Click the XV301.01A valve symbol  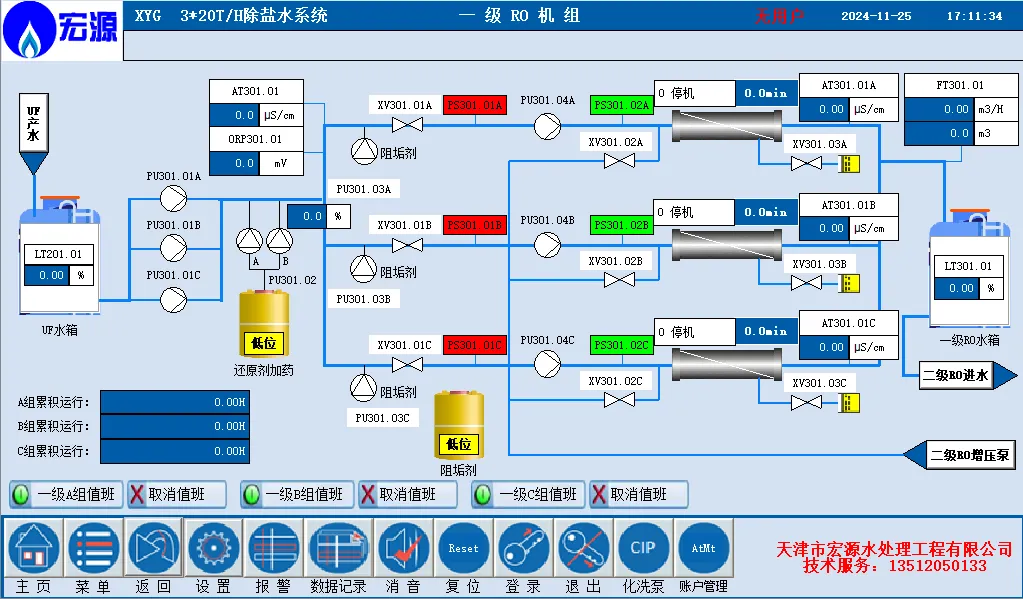(406, 125)
